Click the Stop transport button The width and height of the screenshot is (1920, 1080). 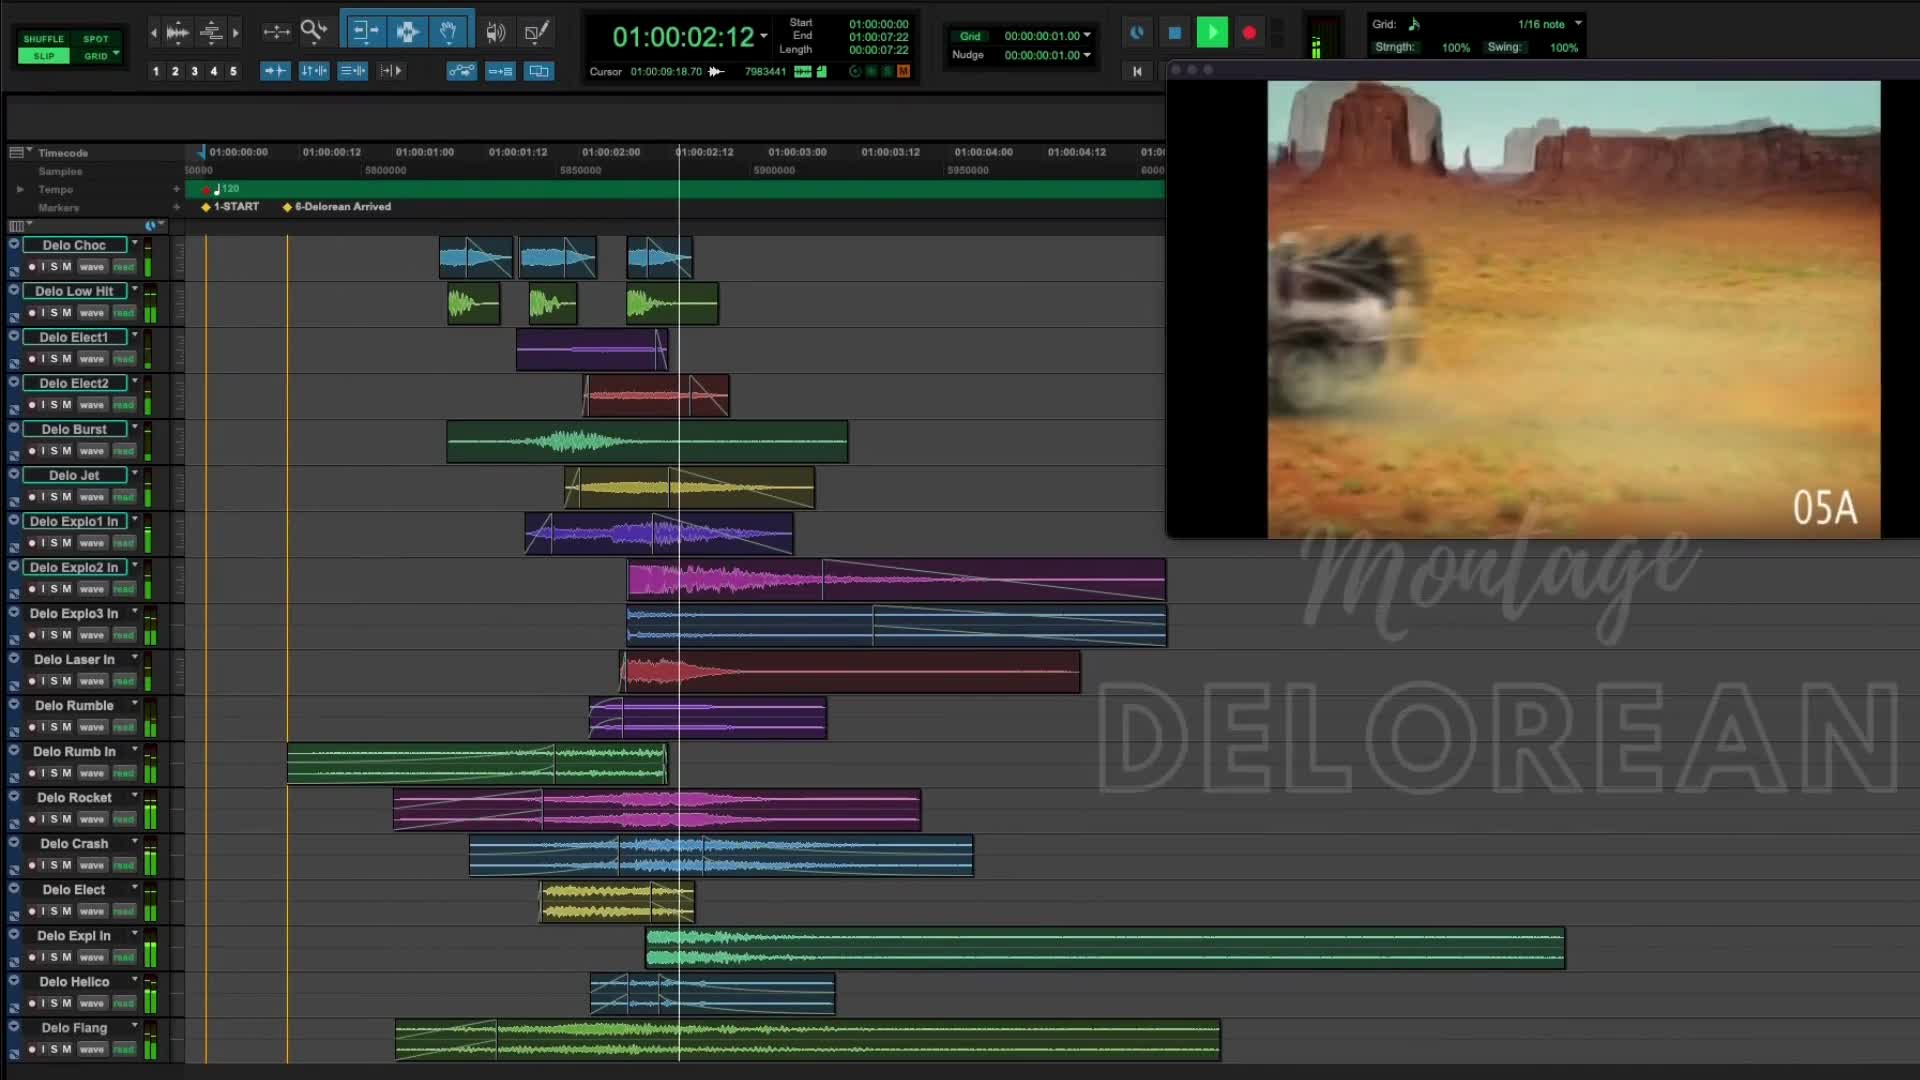(1175, 33)
